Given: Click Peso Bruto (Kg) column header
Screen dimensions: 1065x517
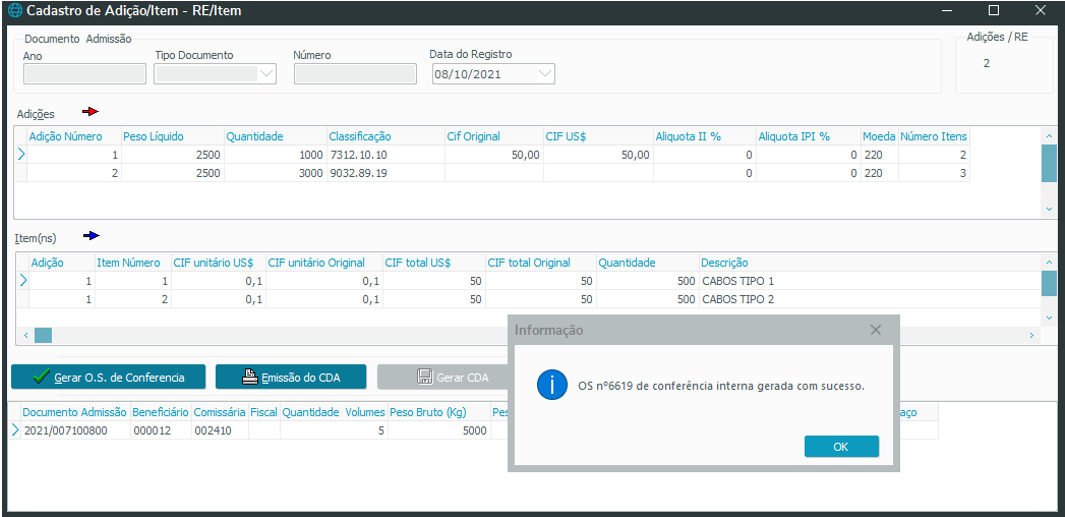Looking at the screenshot, I should (439, 412).
